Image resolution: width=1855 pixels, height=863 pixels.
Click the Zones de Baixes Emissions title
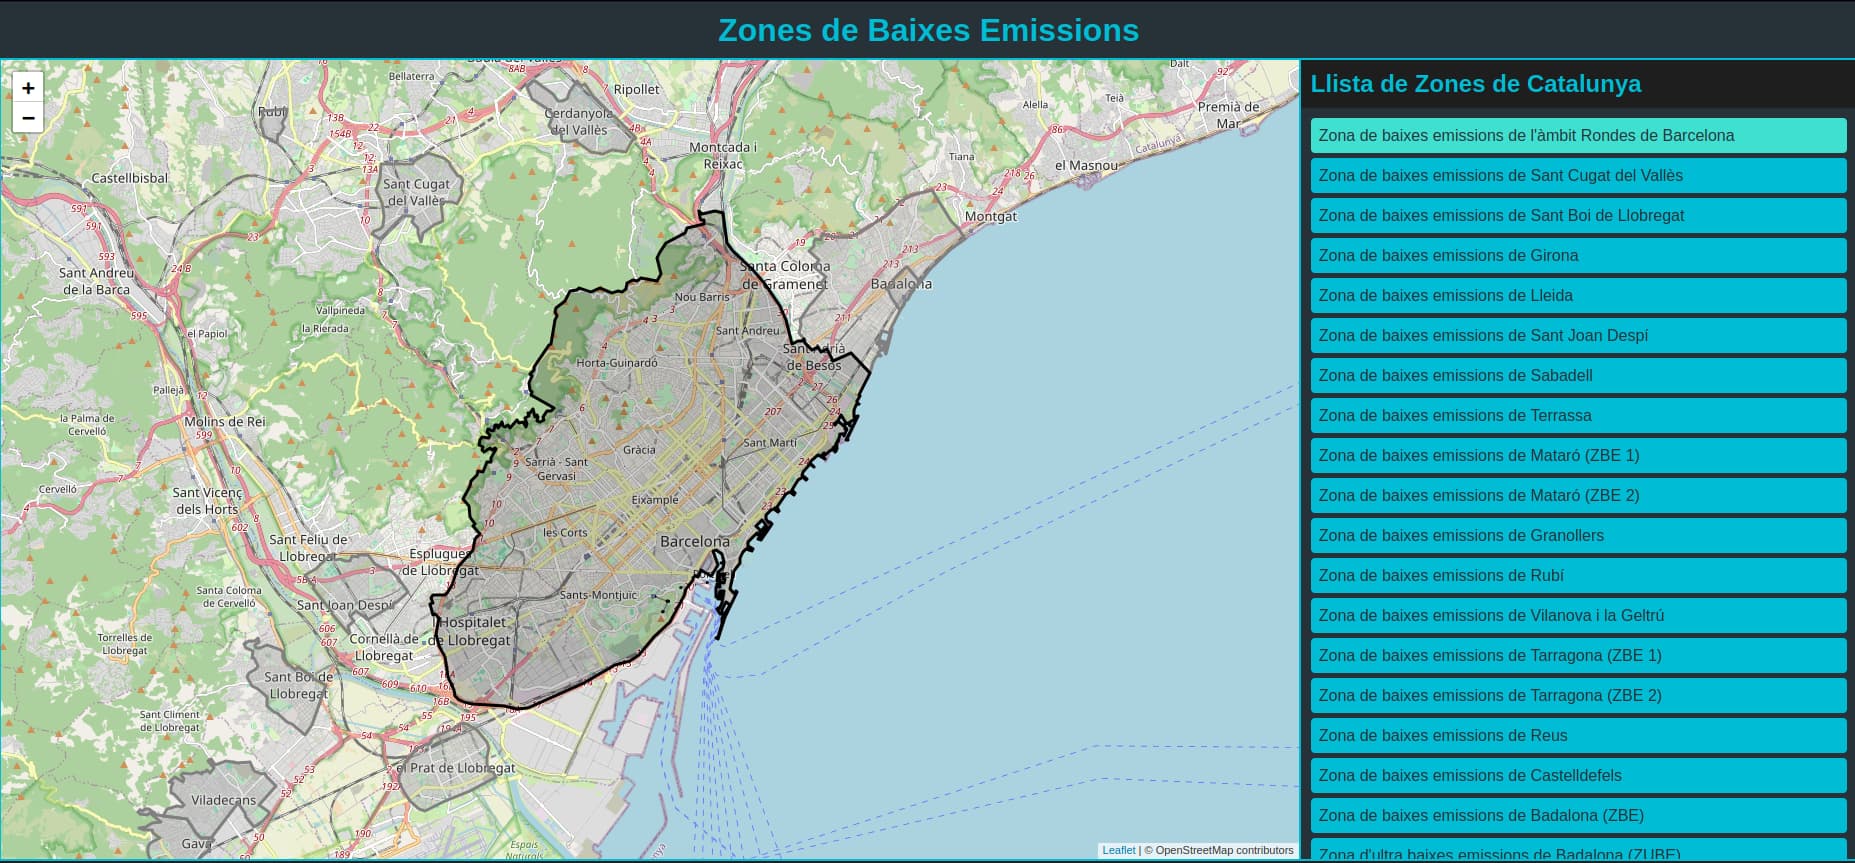point(928,30)
